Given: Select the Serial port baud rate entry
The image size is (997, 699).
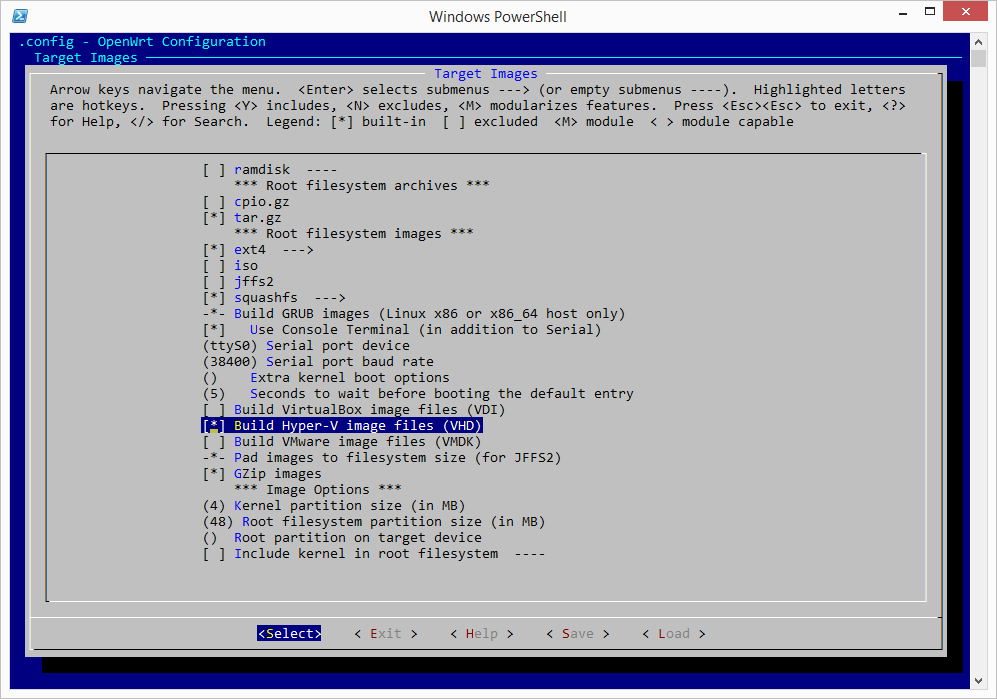Looking at the screenshot, I should [x=318, y=361].
